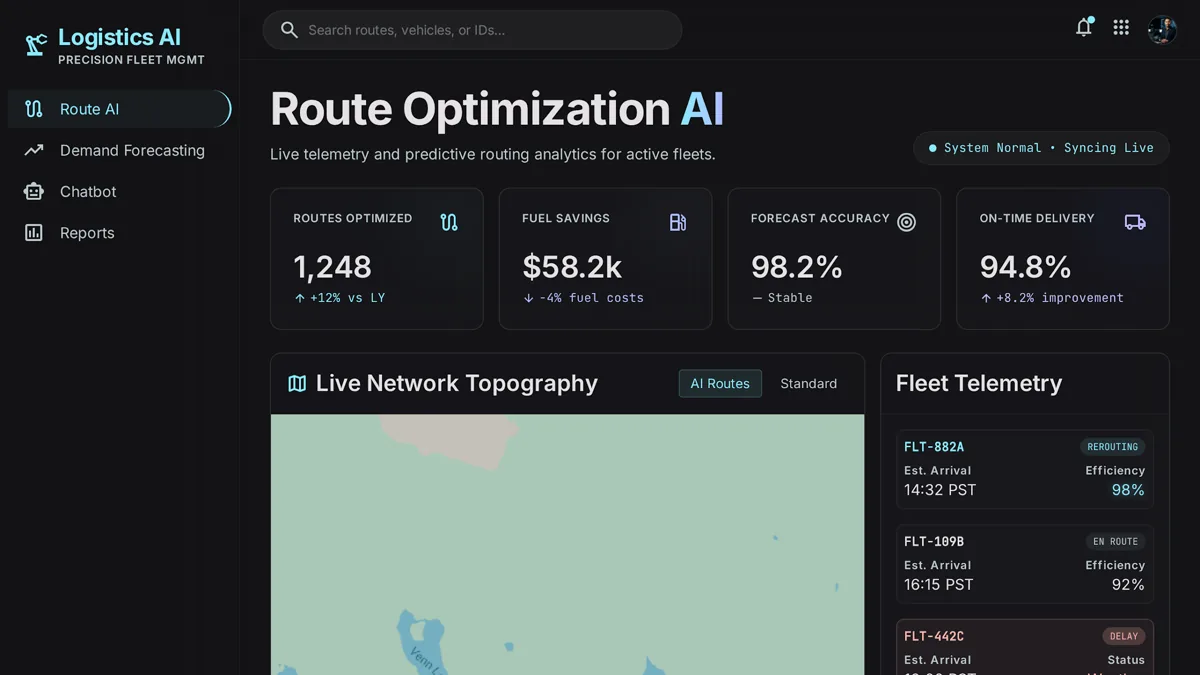Click the 98.2% forecast accuracy value
1200x675 pixels.
pos(797,267)
